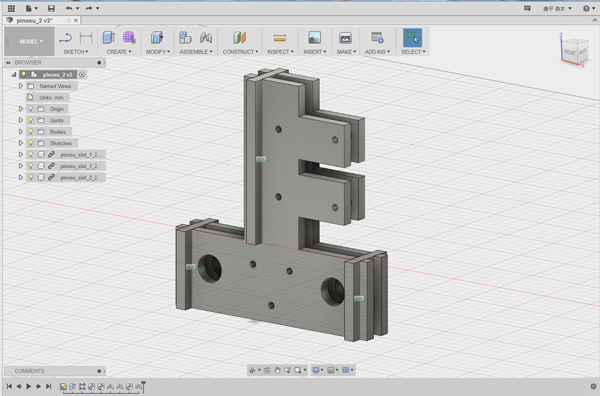
Task: Select the 3D Print make icon
Action: tap(345, 37)
